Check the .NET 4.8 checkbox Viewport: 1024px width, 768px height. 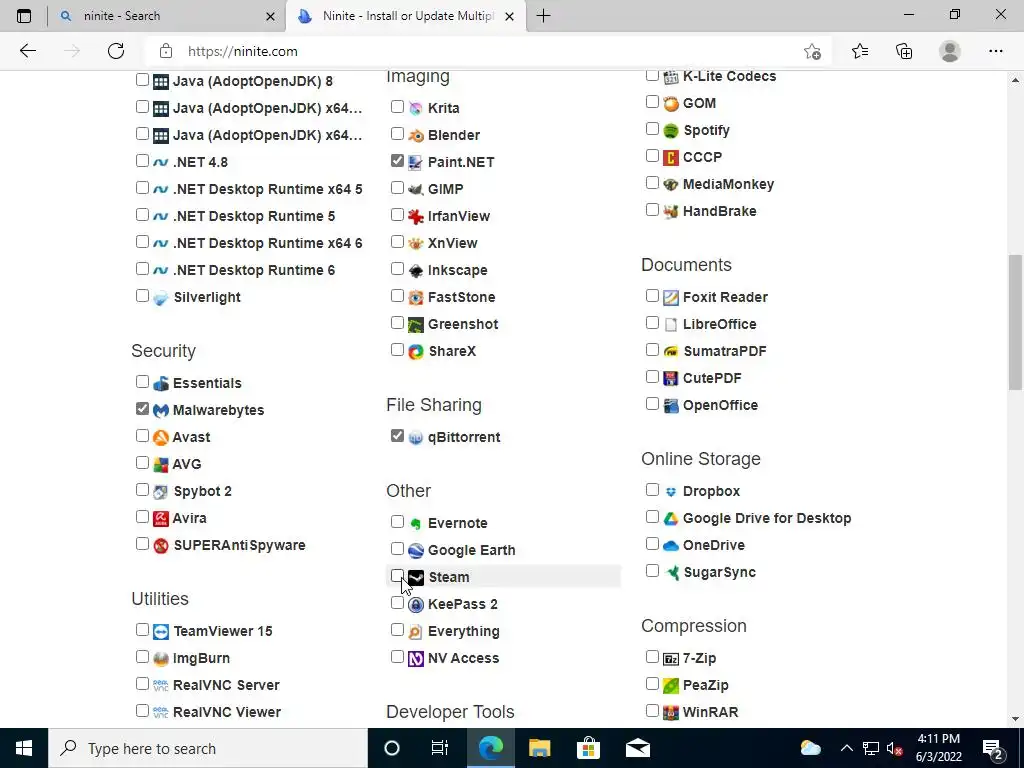pyautogui.click(x=142, y=161)
